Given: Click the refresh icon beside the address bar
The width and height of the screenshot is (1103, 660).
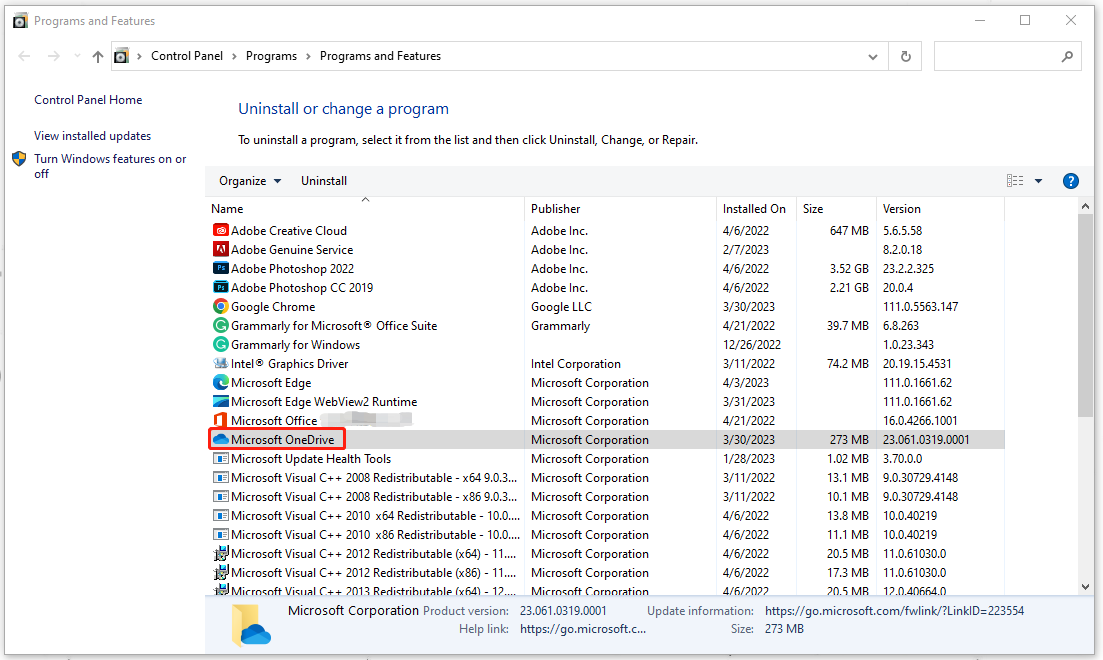Looking at the screenshot, I should pyautogui.click(x=905, y=56).
